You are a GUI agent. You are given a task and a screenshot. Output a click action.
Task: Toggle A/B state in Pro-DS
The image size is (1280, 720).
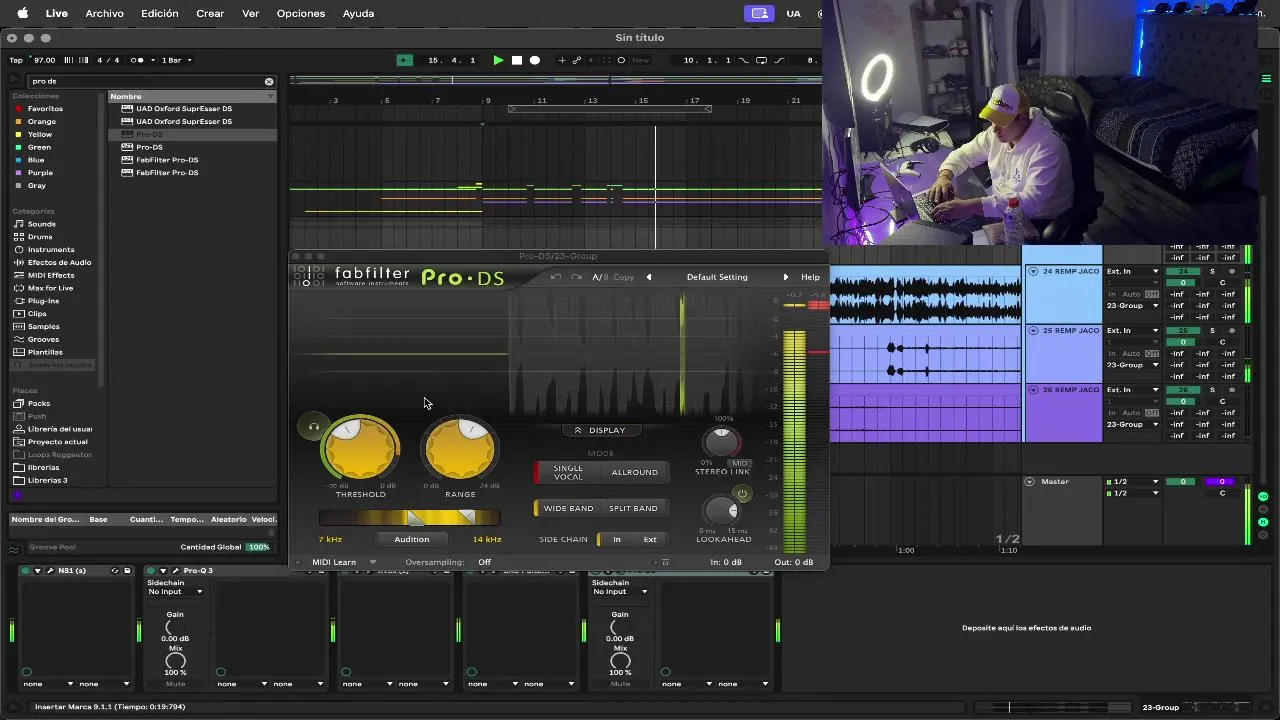pos(600,277)
